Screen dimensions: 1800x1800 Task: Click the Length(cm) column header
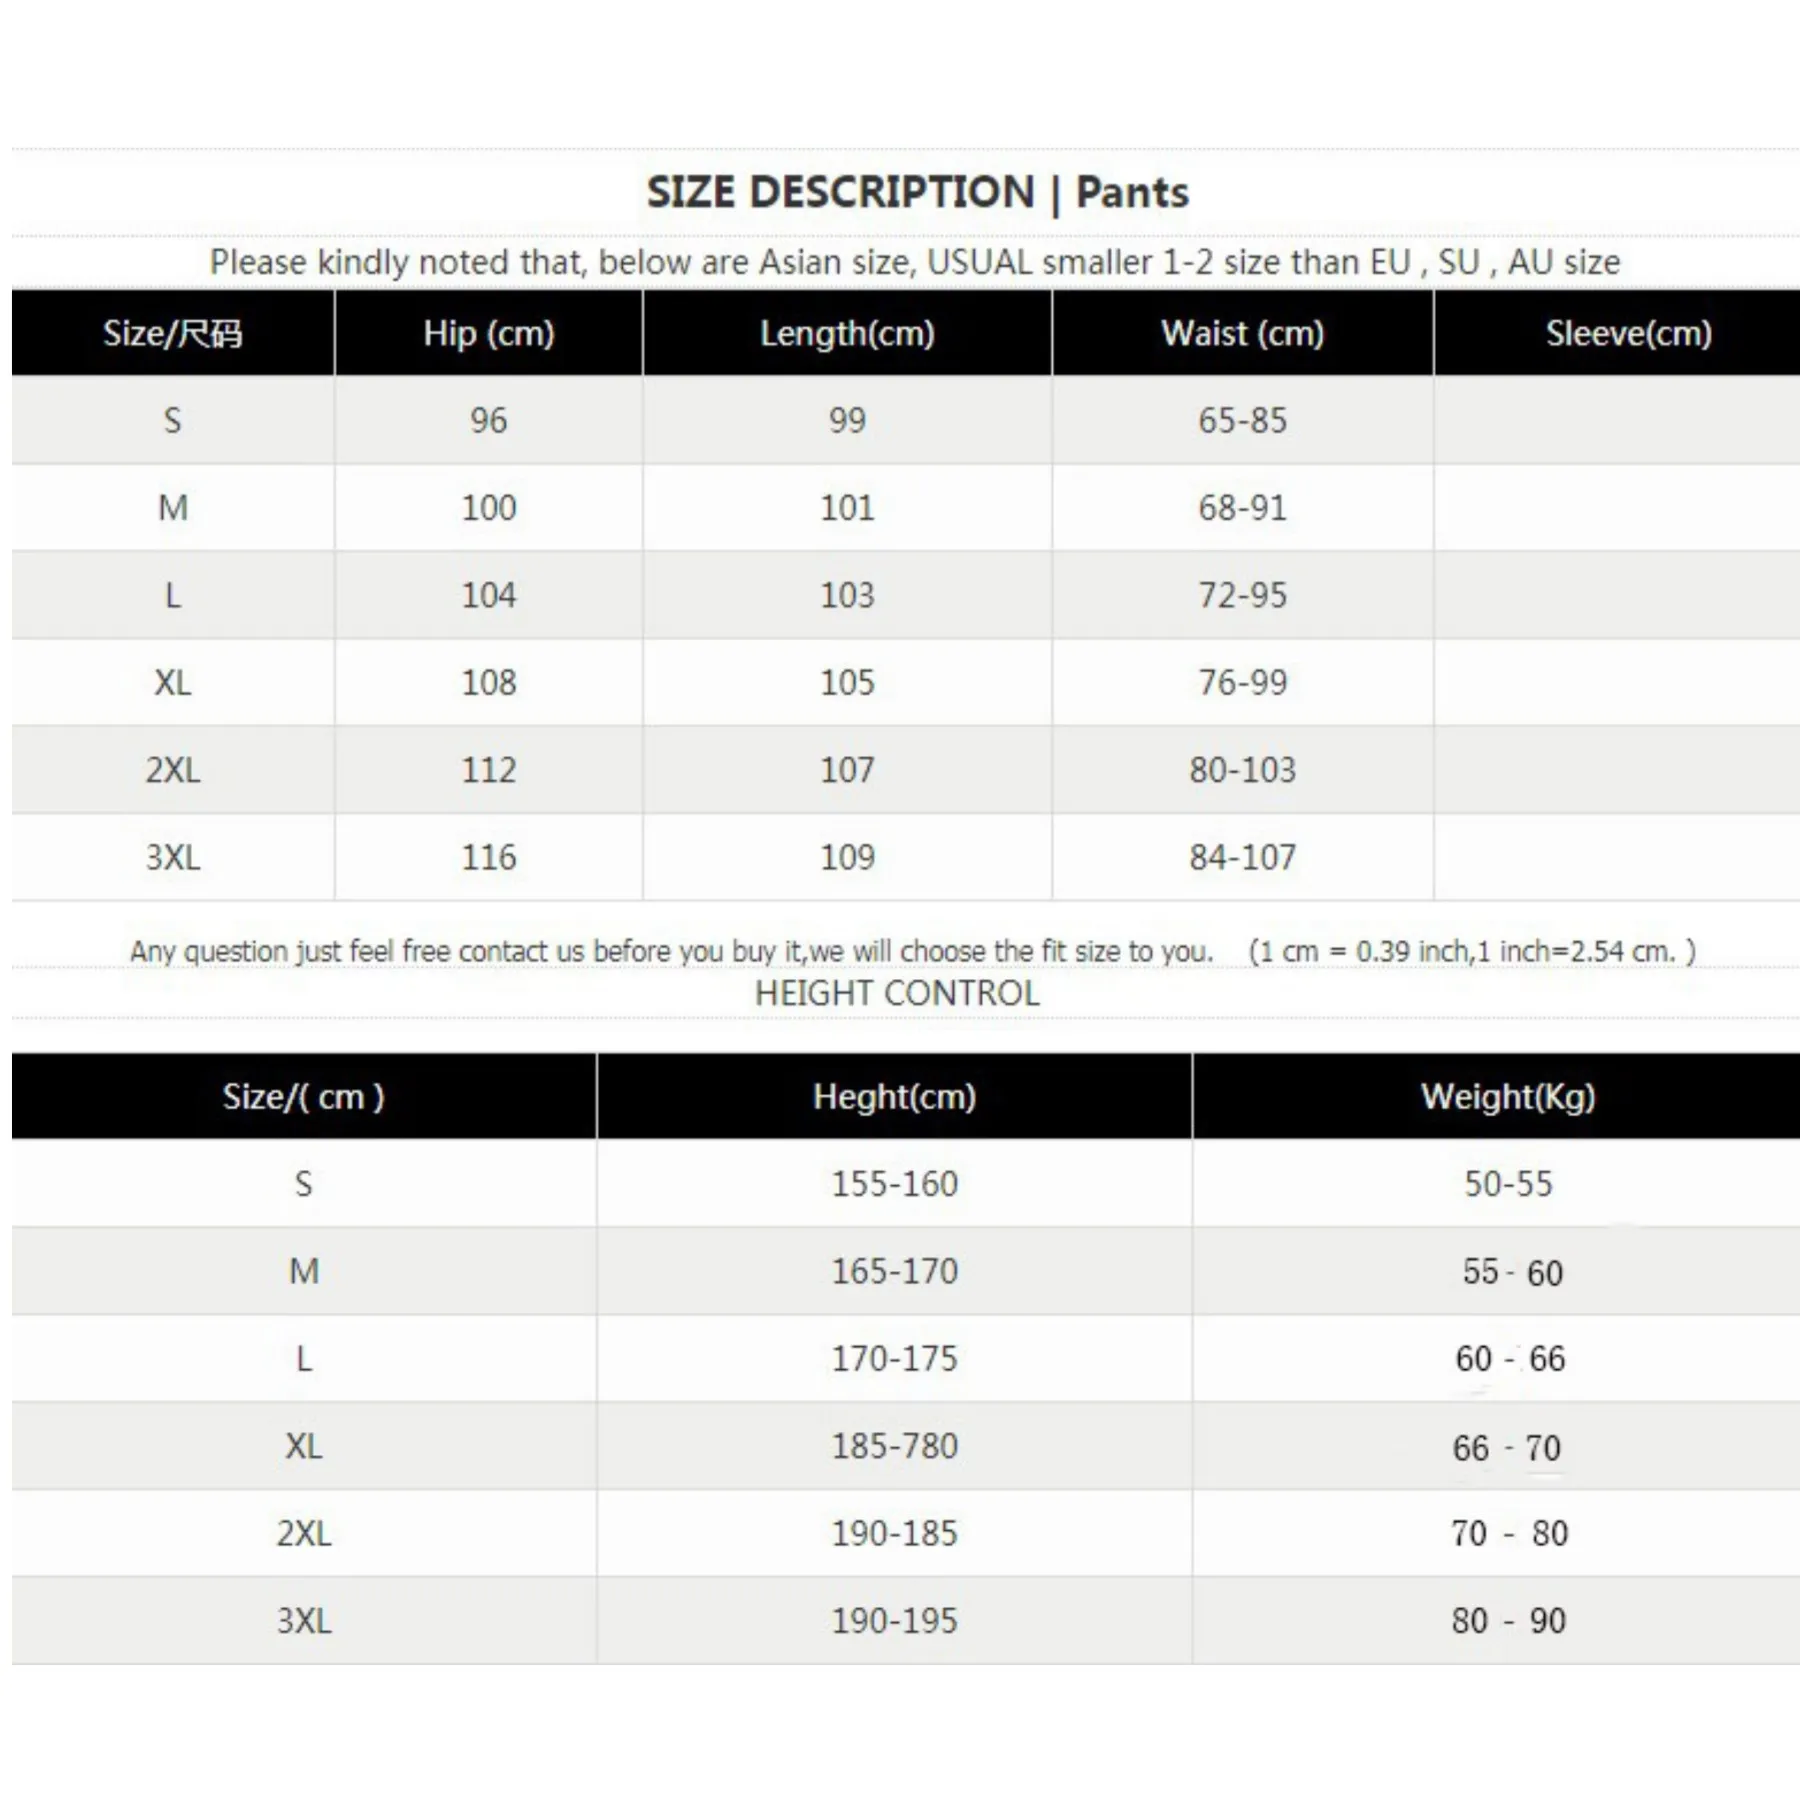[x=847, y=333]
